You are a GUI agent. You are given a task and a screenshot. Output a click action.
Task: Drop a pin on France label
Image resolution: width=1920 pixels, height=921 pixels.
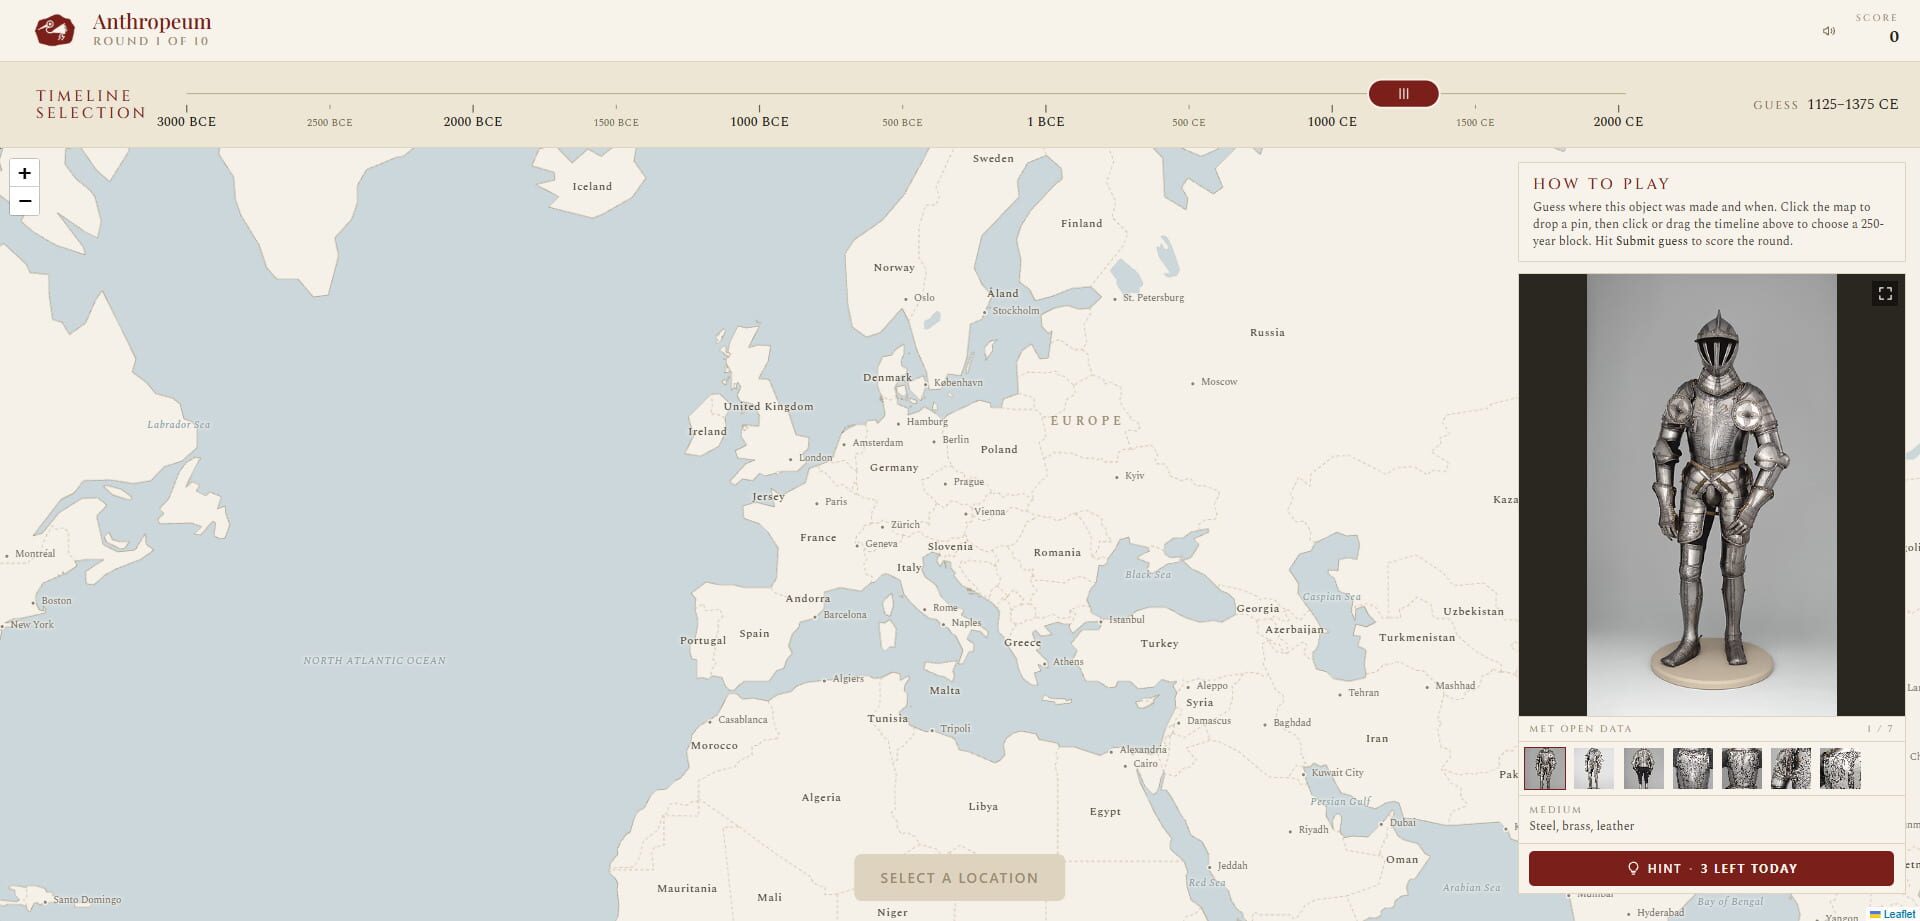pyautogui.click(x=818, y=537)
